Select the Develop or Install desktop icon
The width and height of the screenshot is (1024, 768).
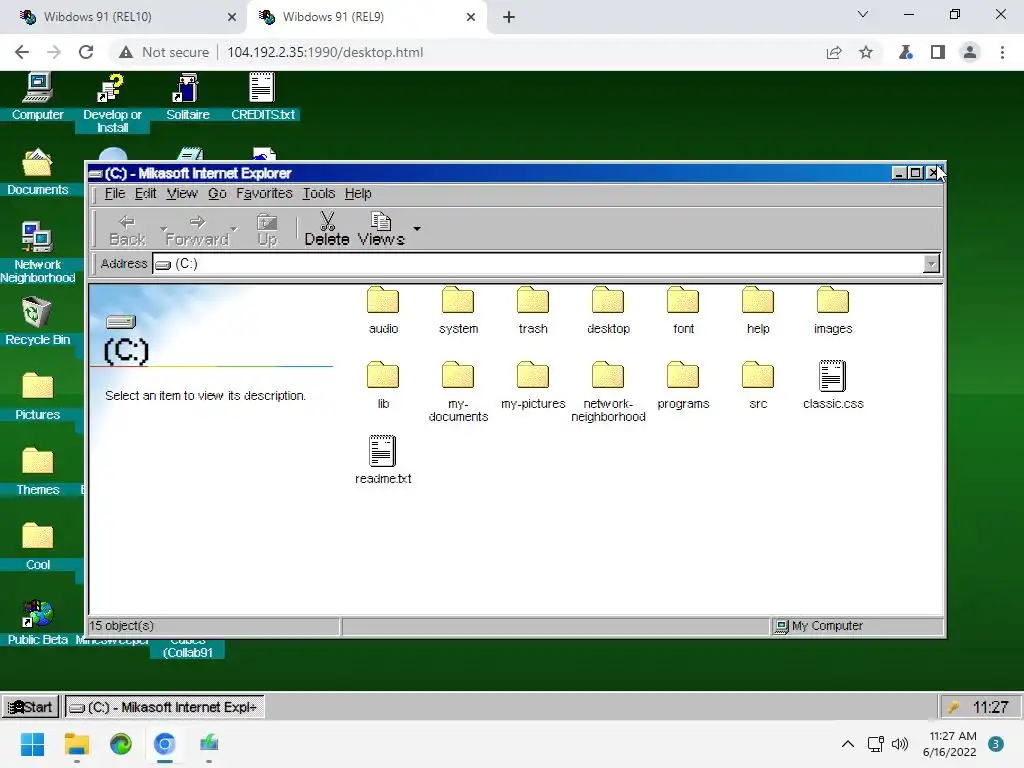(112, 103)
